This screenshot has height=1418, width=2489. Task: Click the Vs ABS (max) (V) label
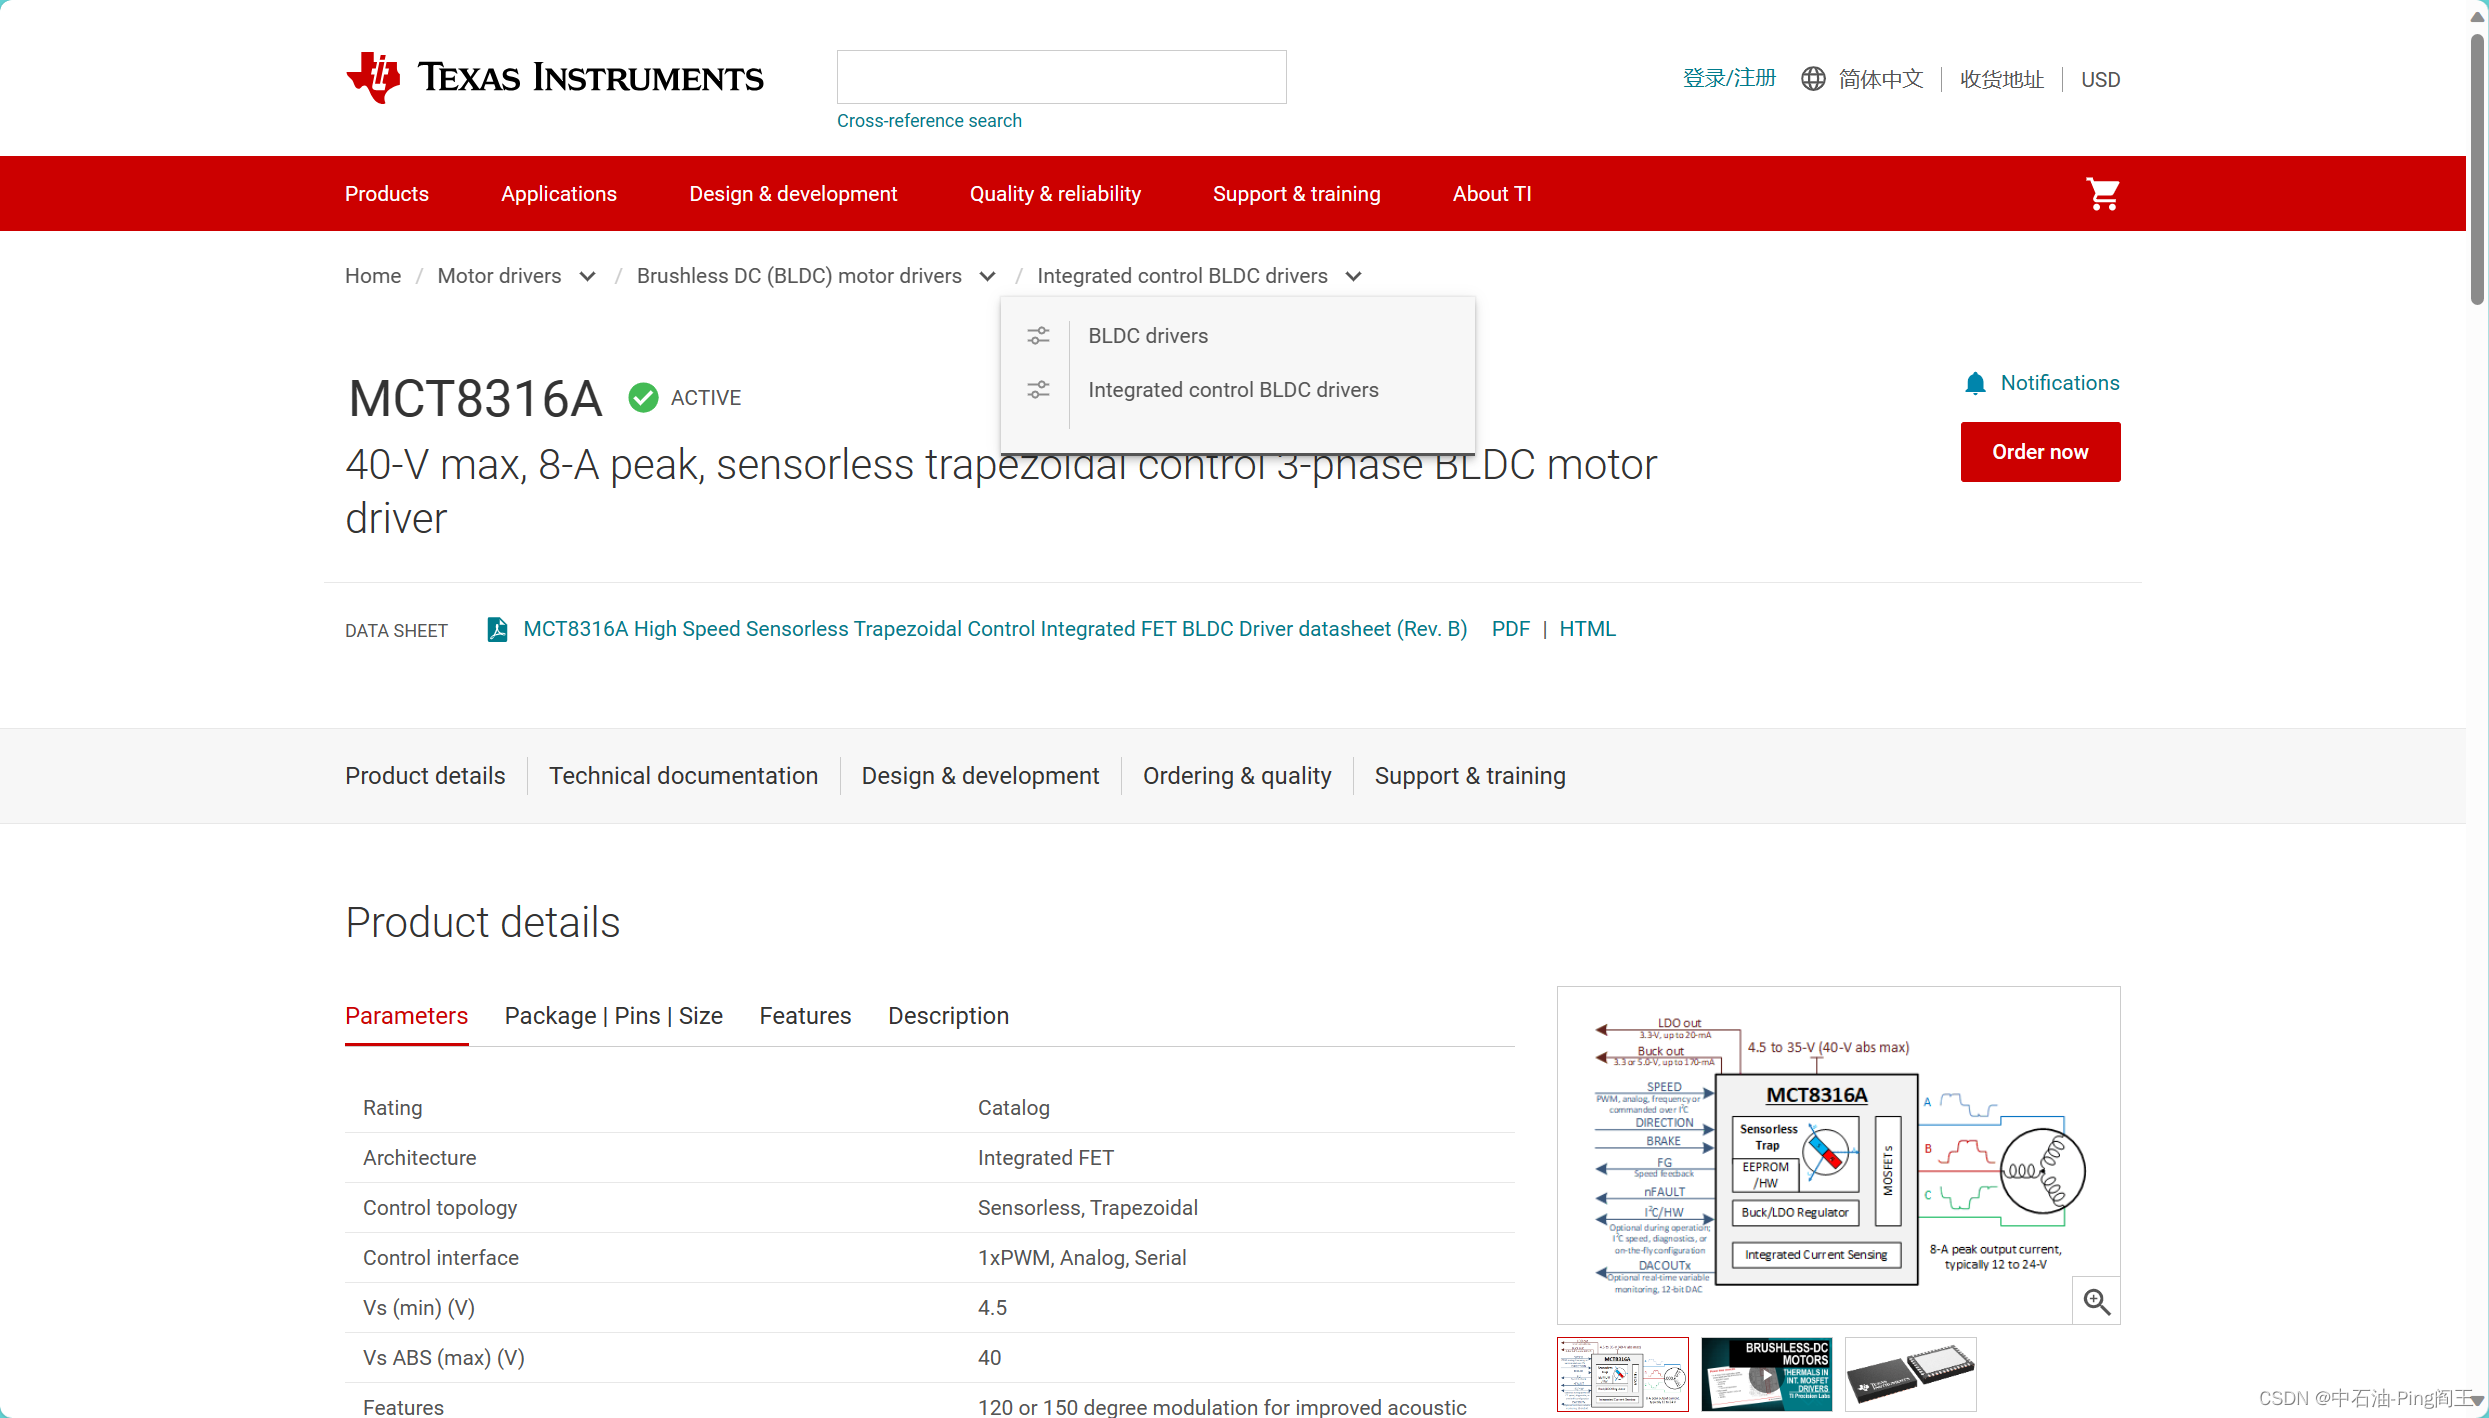(444, 1358)
